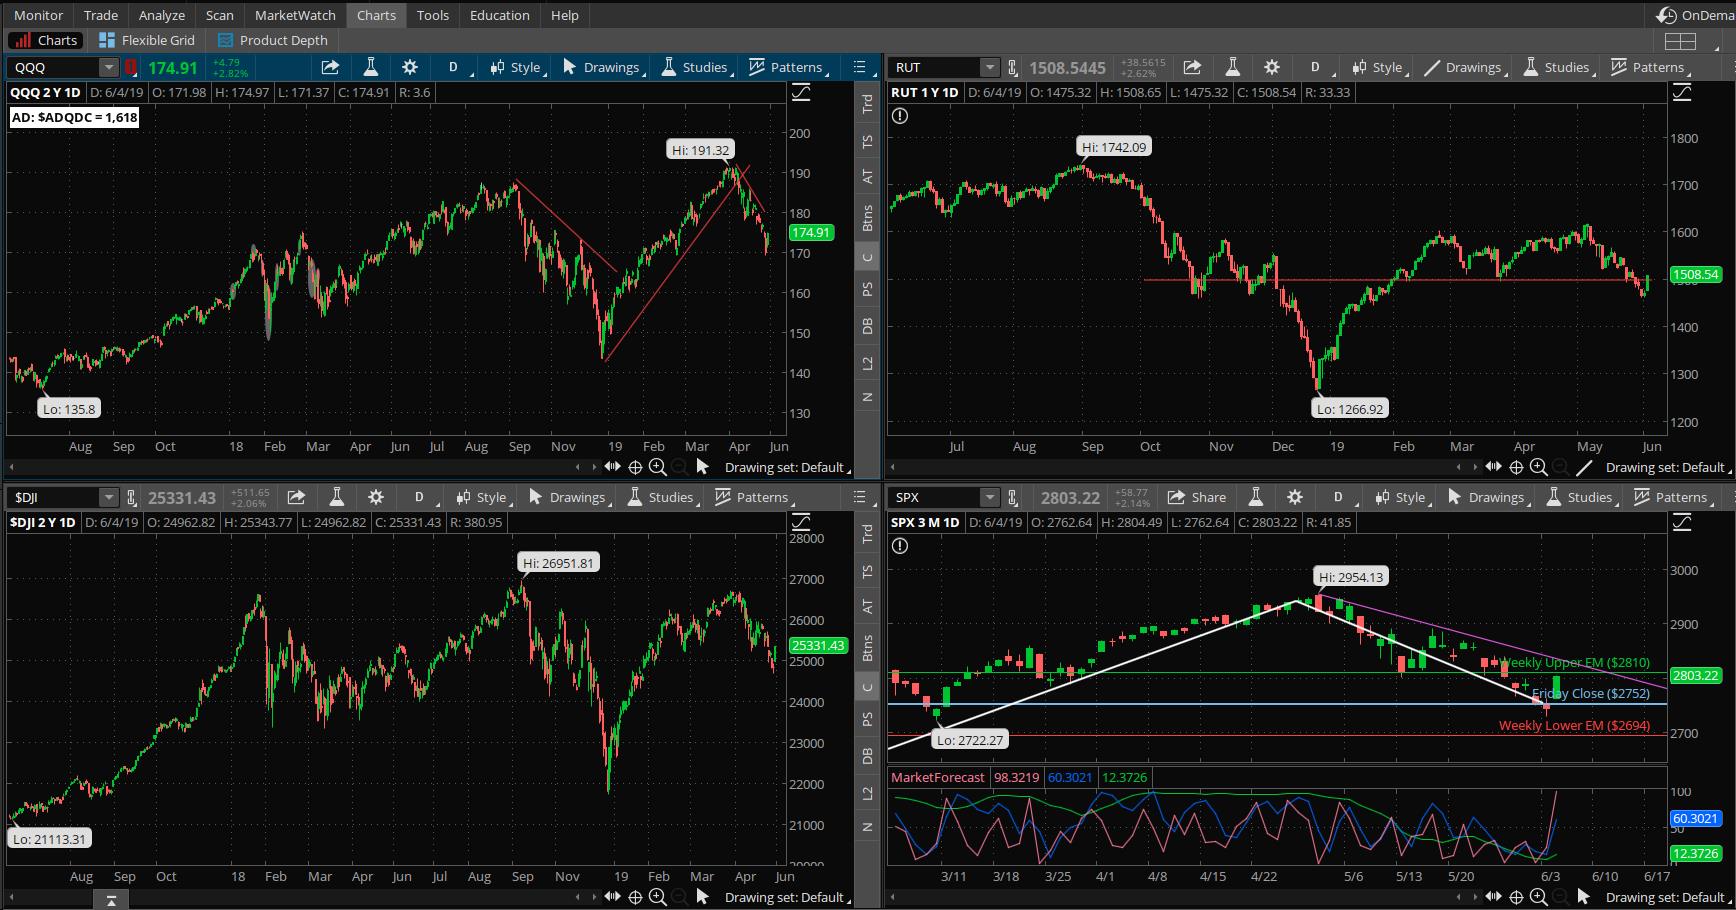Click the expand arrow tab at the window bottom
The image size is (1736, 910).
[x=111, y=901]
